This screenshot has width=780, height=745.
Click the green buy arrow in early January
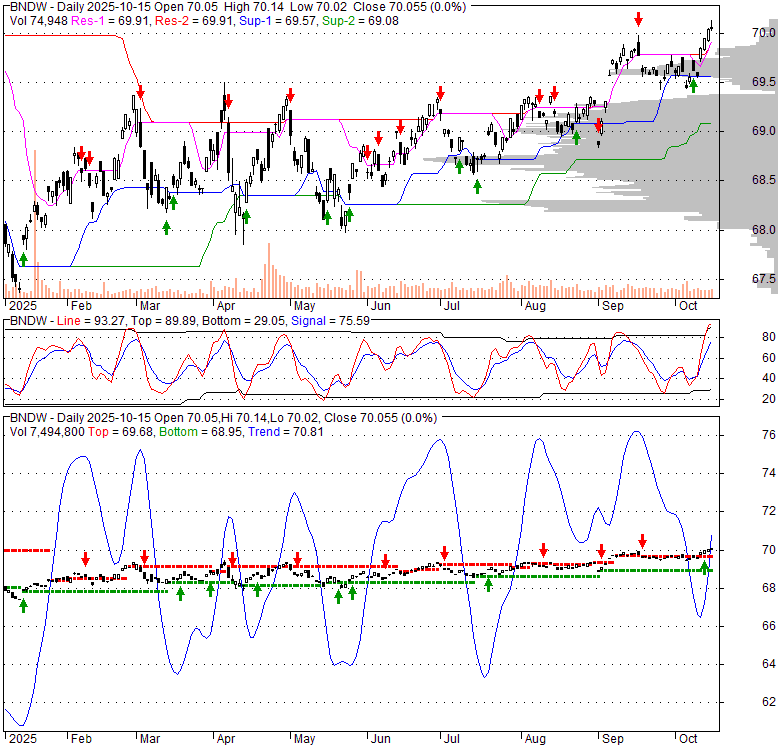click(x=23, y=260)
